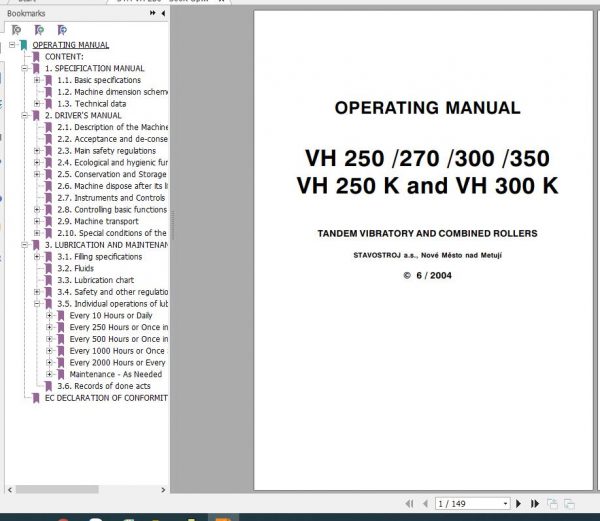Select Every 2000 Hours bookmark
The width and height of the screenshot is (600, 521).
[117, 363]
